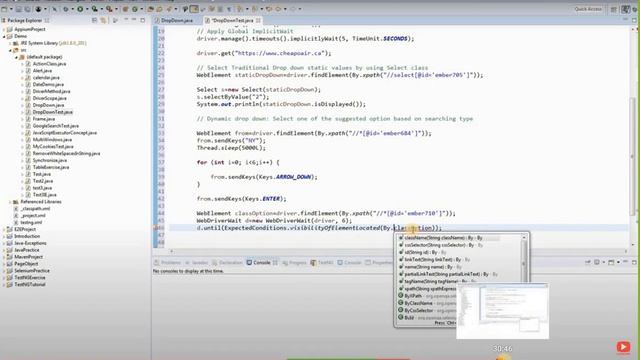Click the Build suggestion icon in autocomplete

(x=401, y=317)
